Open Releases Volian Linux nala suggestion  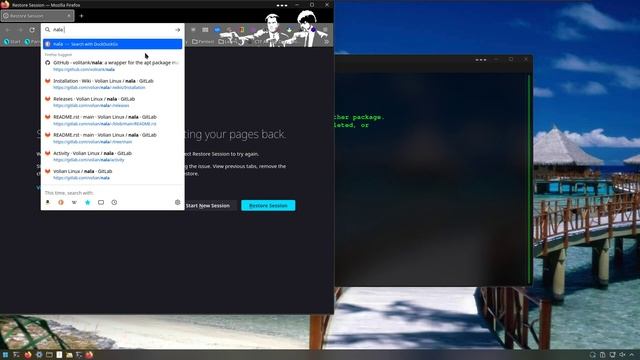[x=113, y=102]
